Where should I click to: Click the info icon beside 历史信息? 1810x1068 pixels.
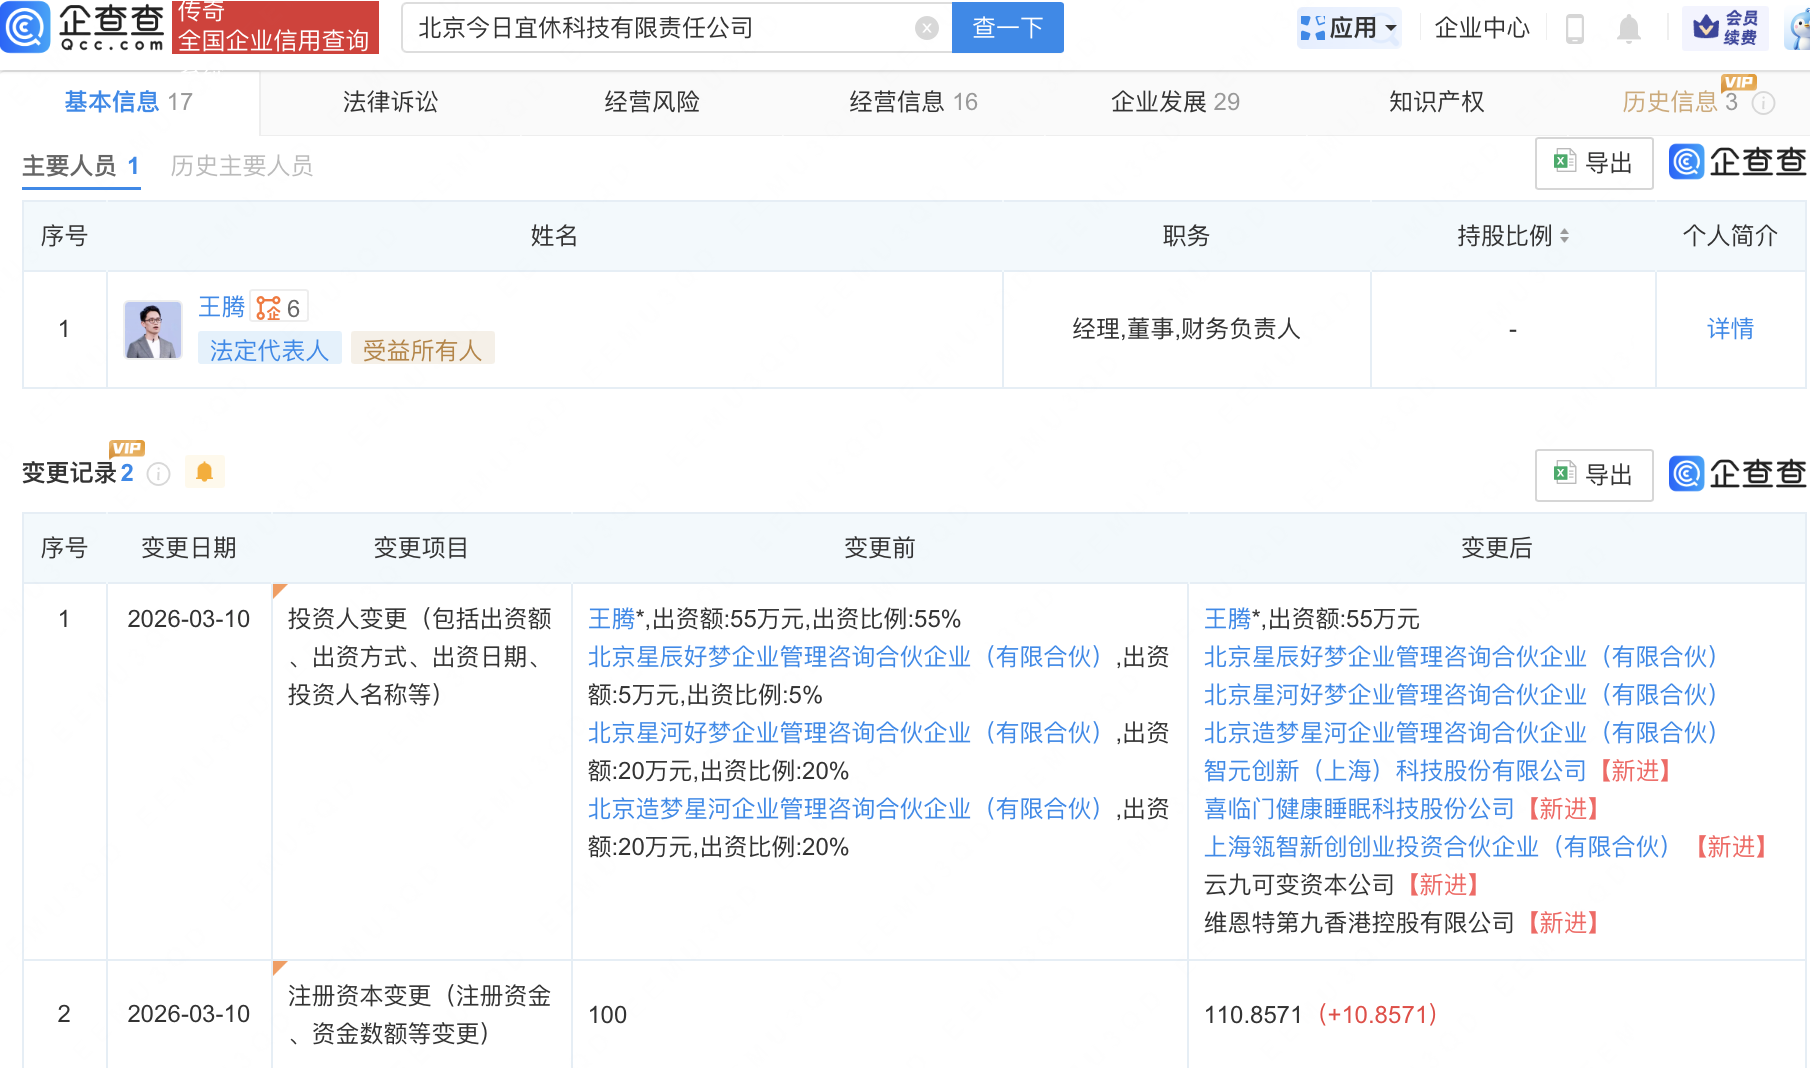(1764, 103)
